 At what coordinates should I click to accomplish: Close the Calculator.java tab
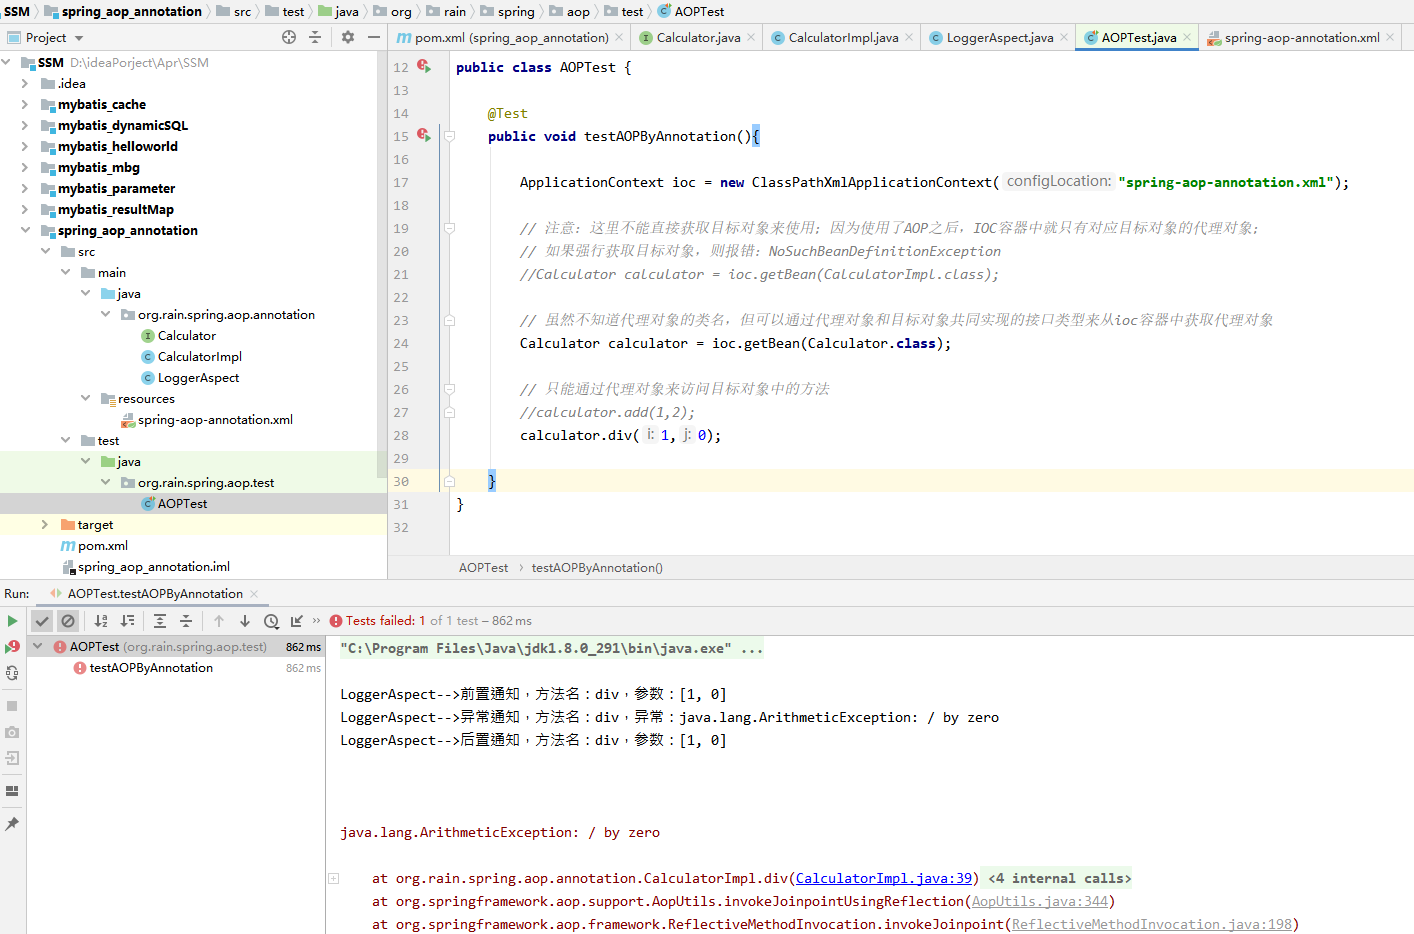[751, 37]
